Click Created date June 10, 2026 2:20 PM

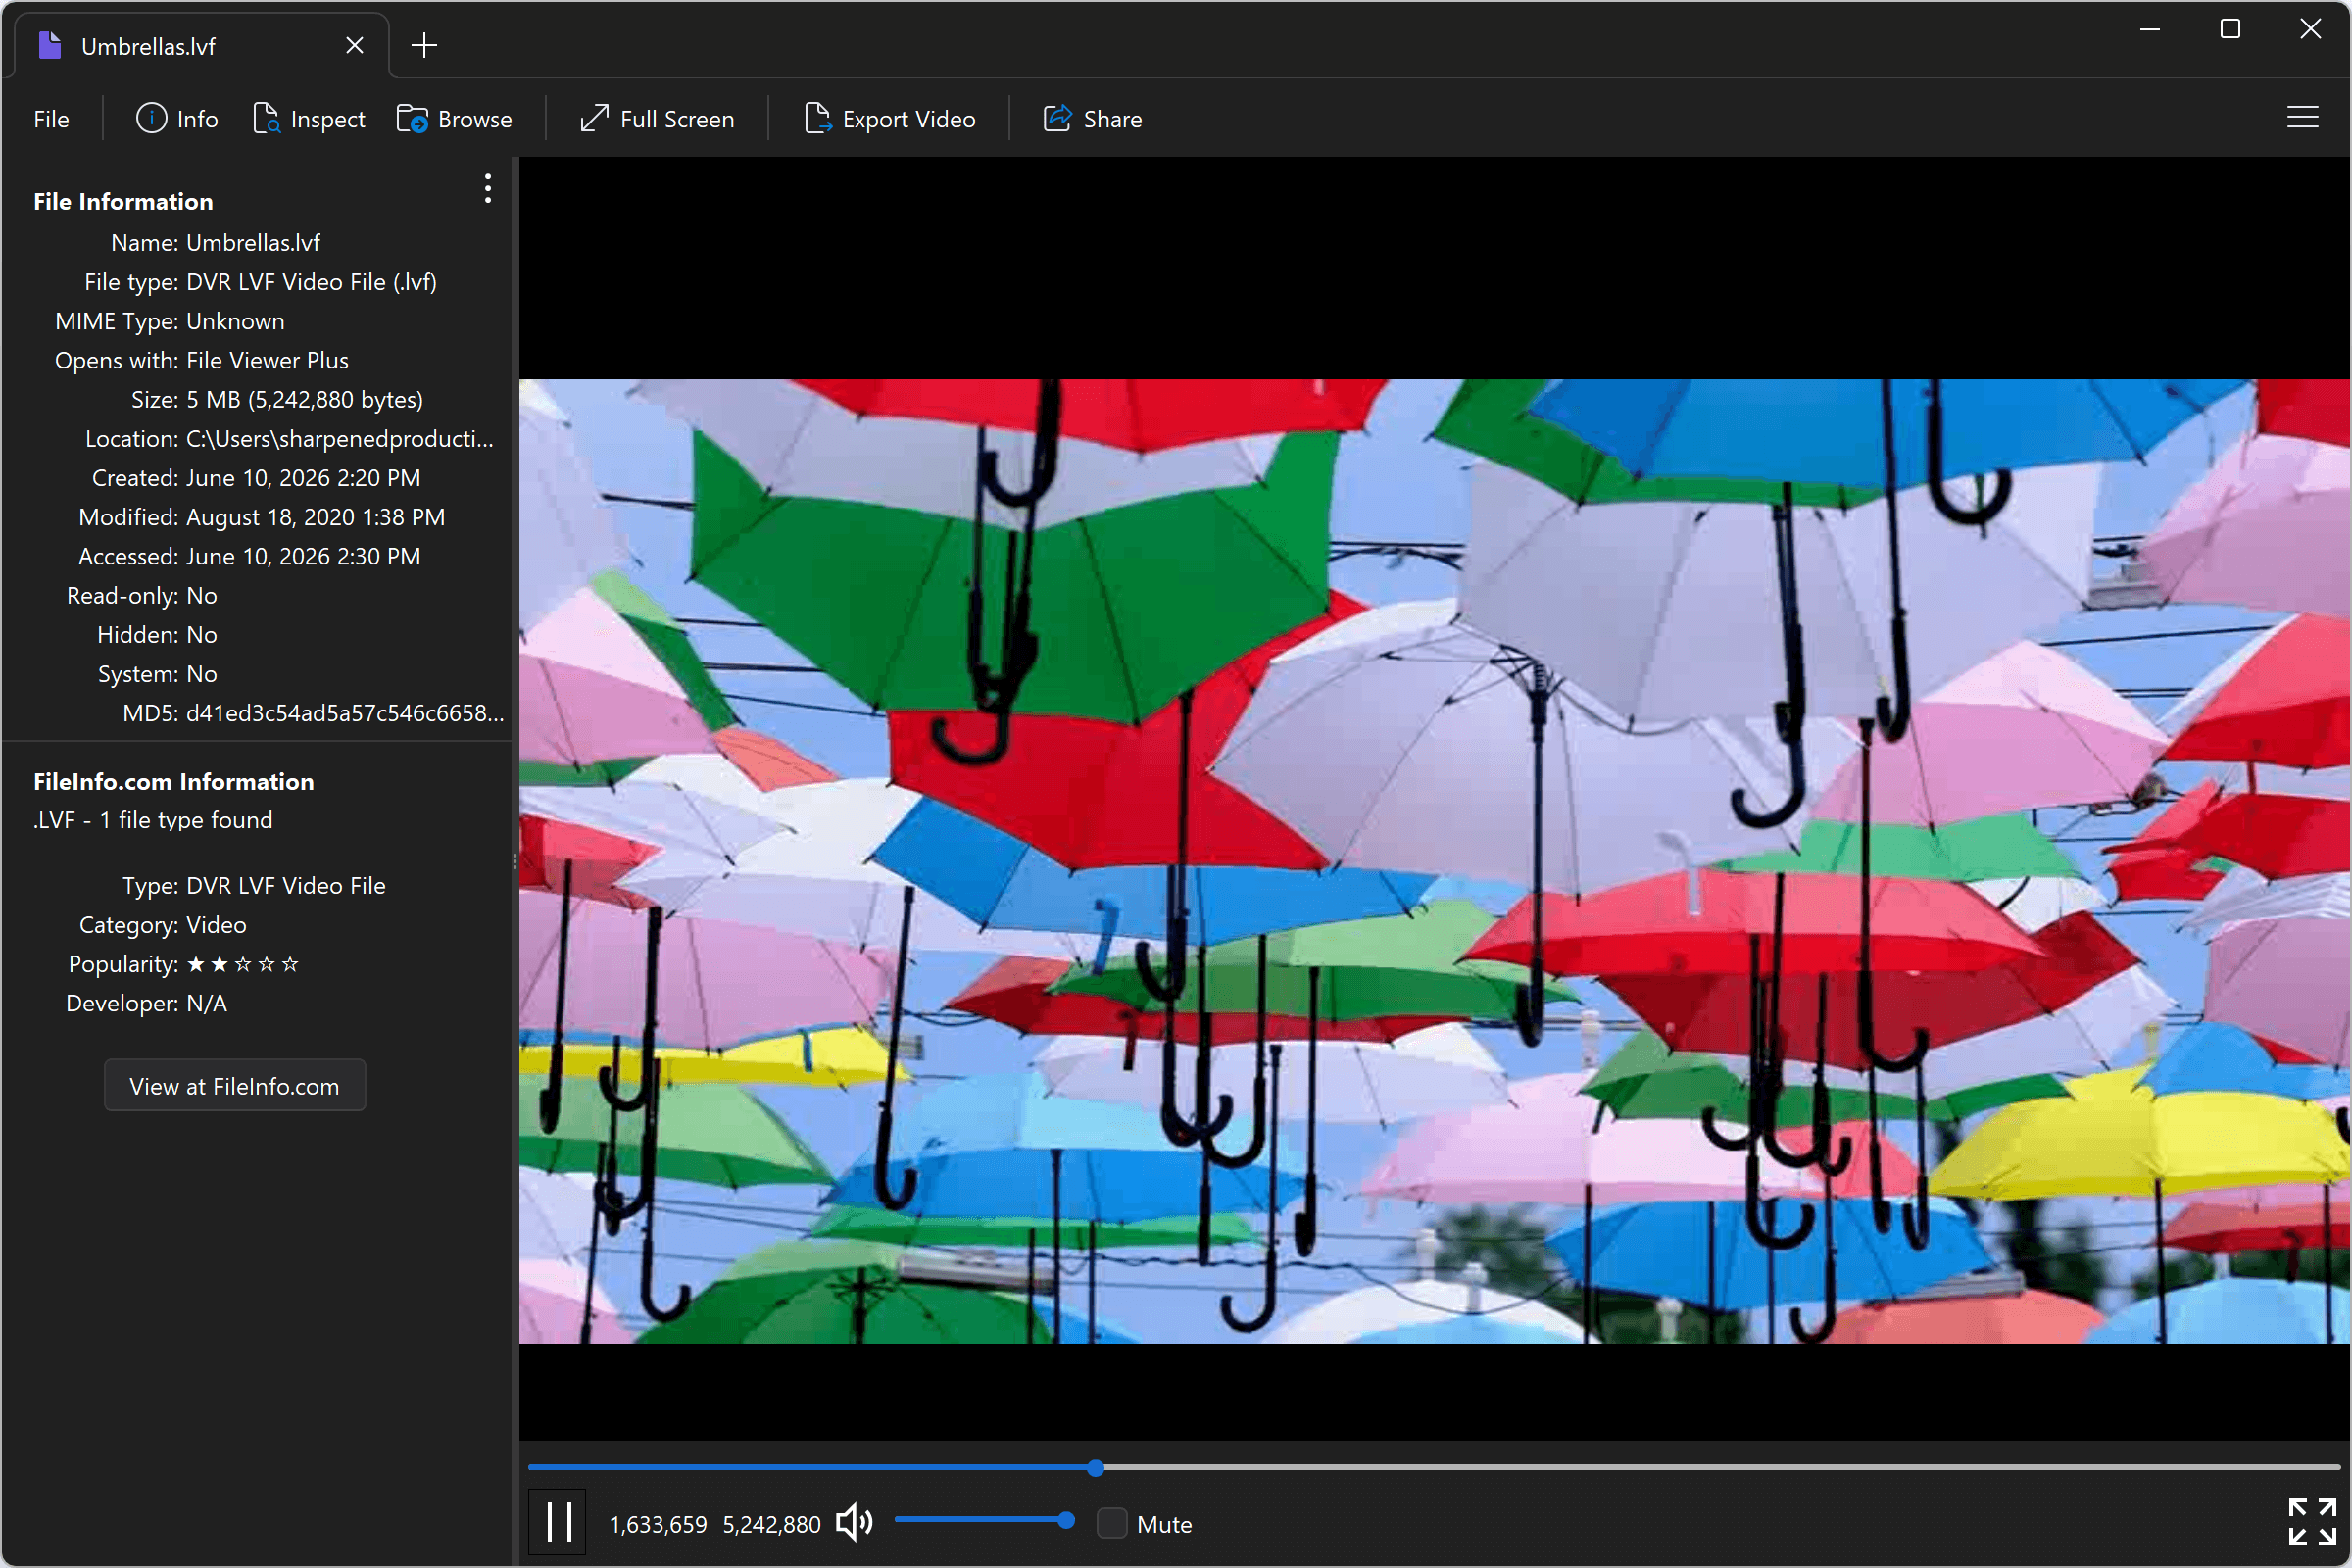click(x=303, y=478)
